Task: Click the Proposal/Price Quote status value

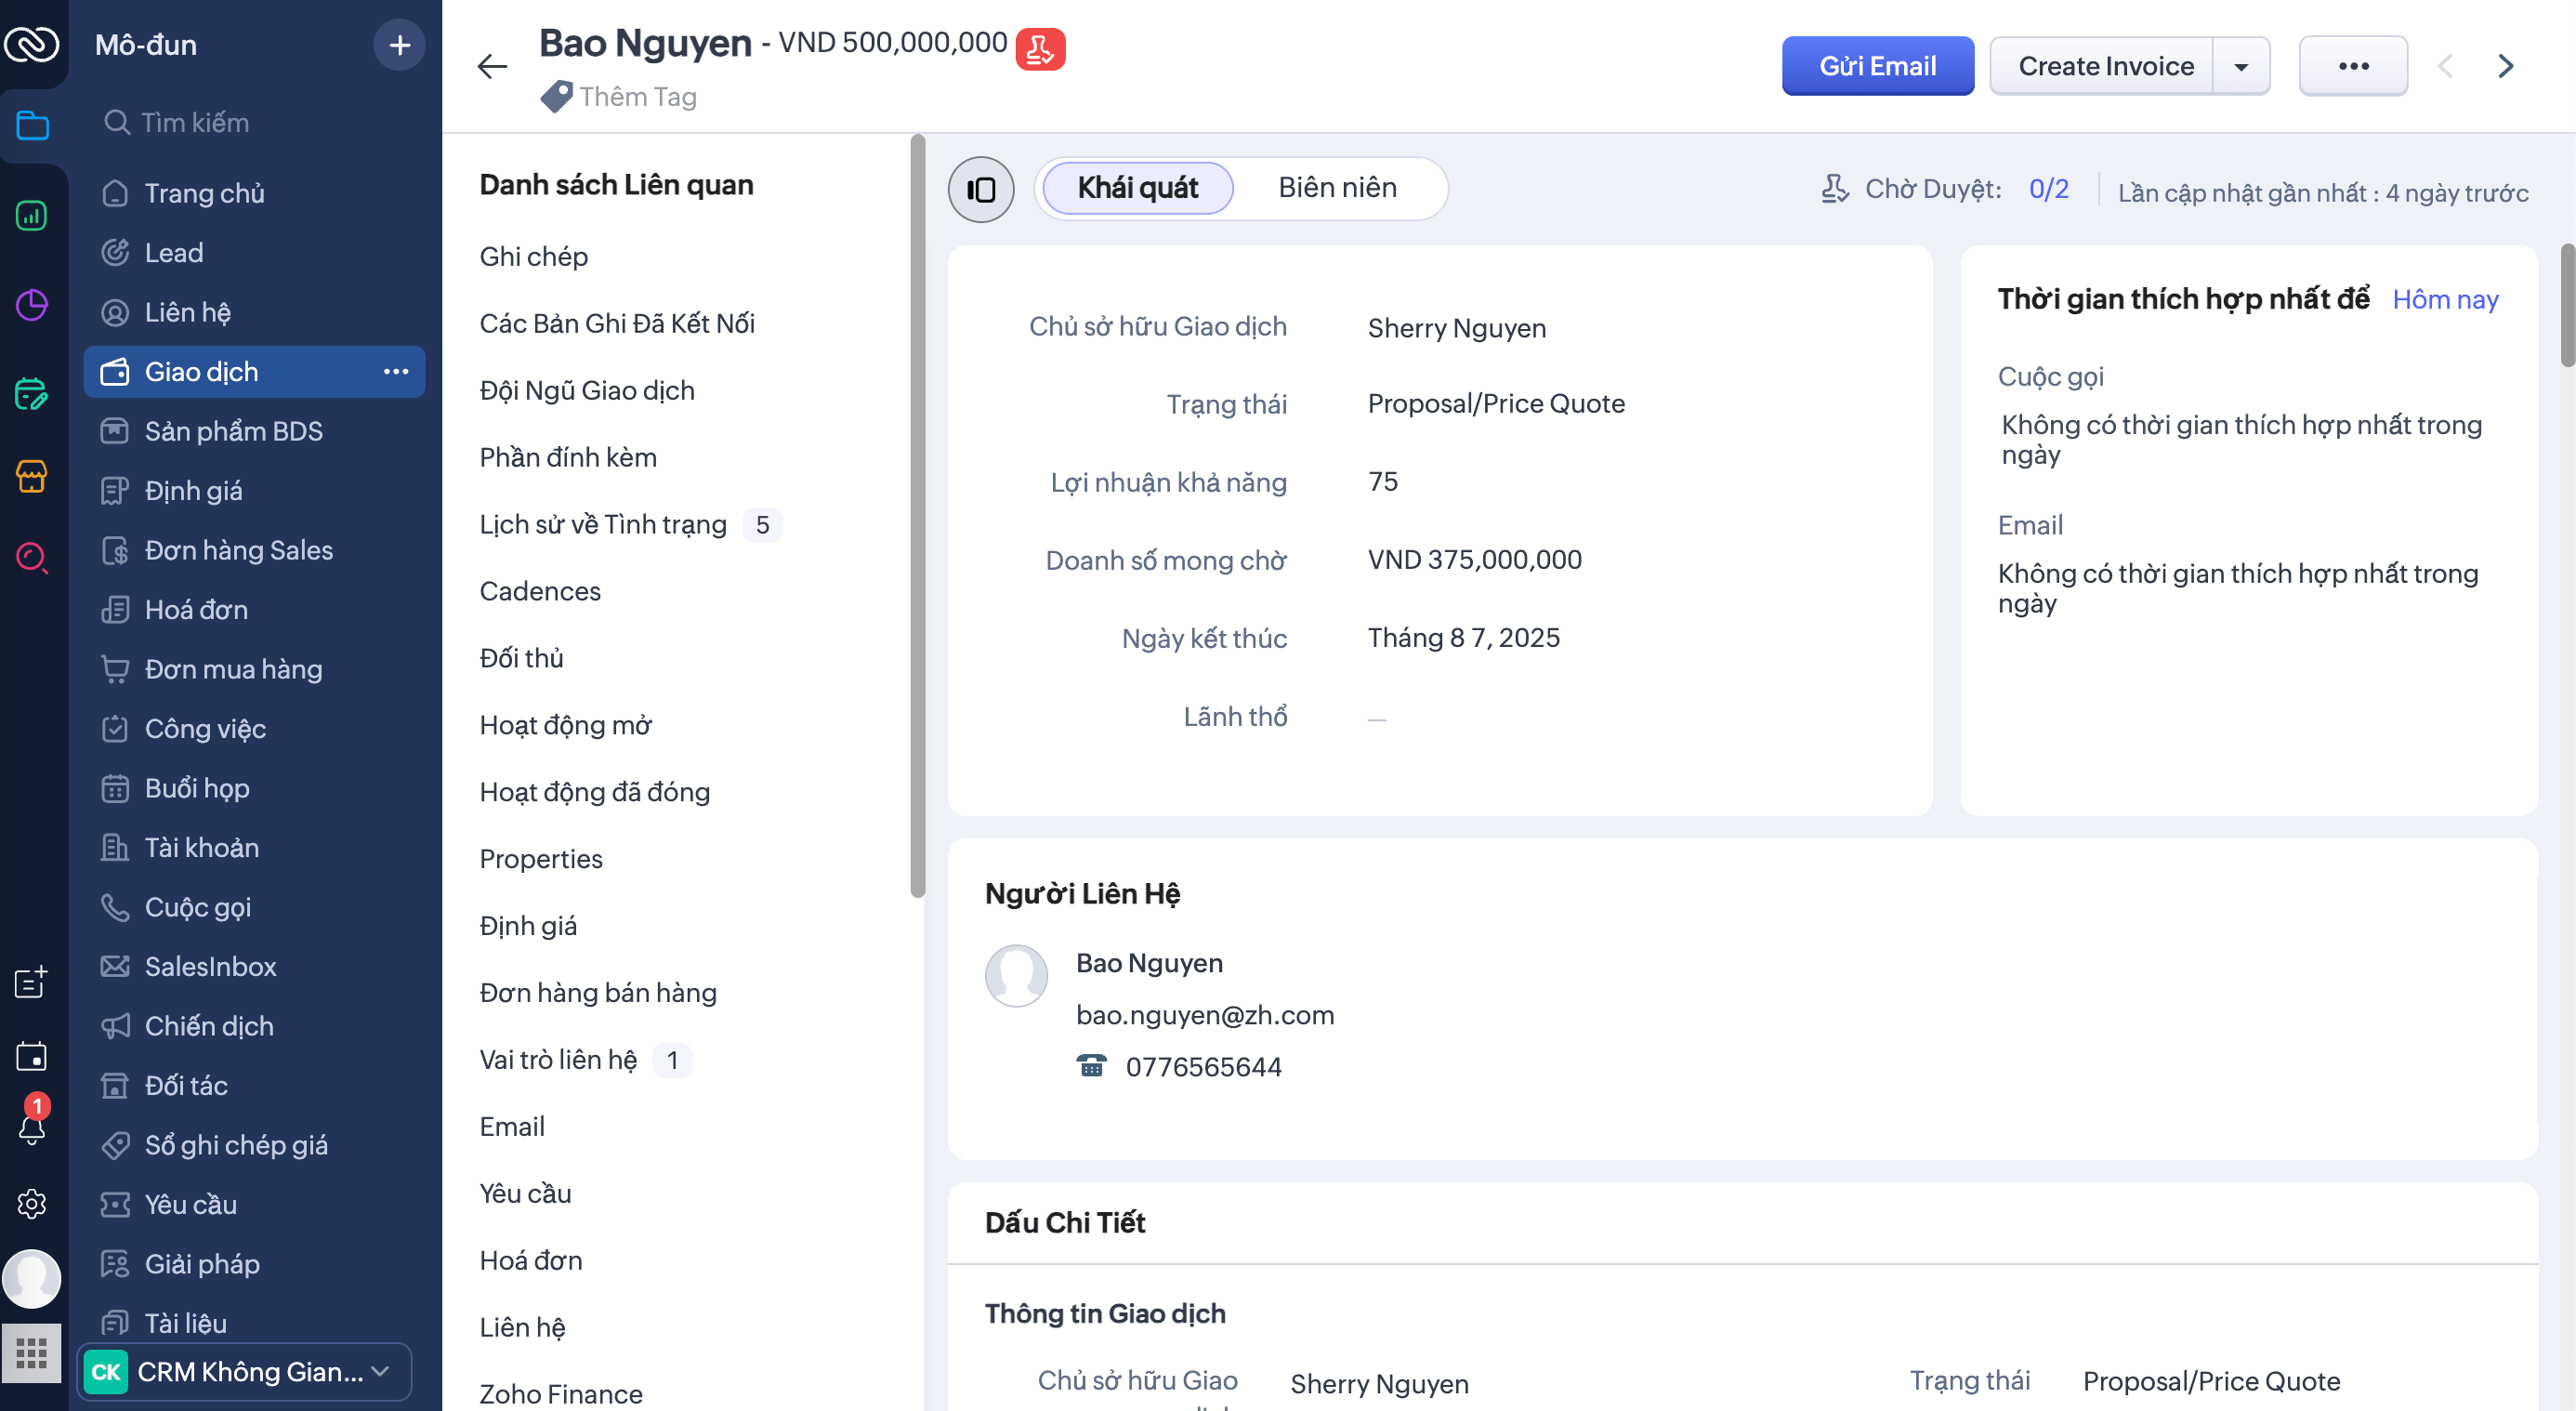Action: pyautogui.click(x=1496, y=404)
